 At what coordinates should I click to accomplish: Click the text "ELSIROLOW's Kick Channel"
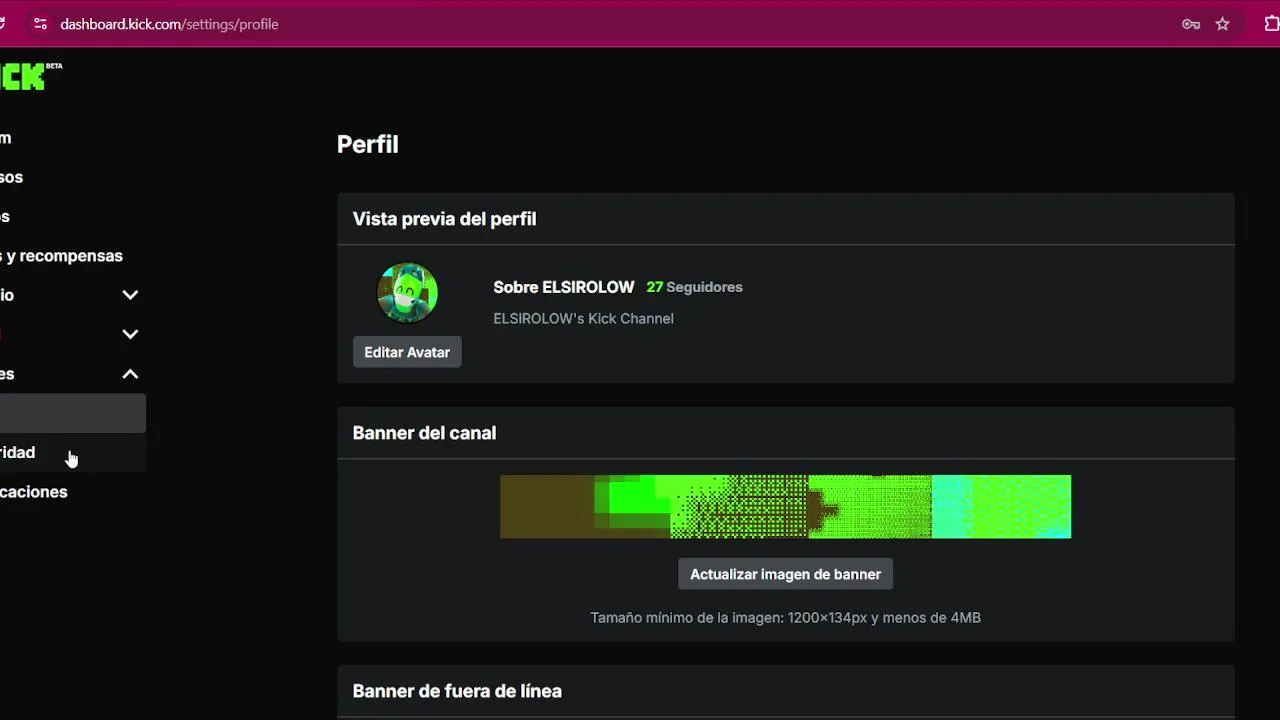(583, 318)
